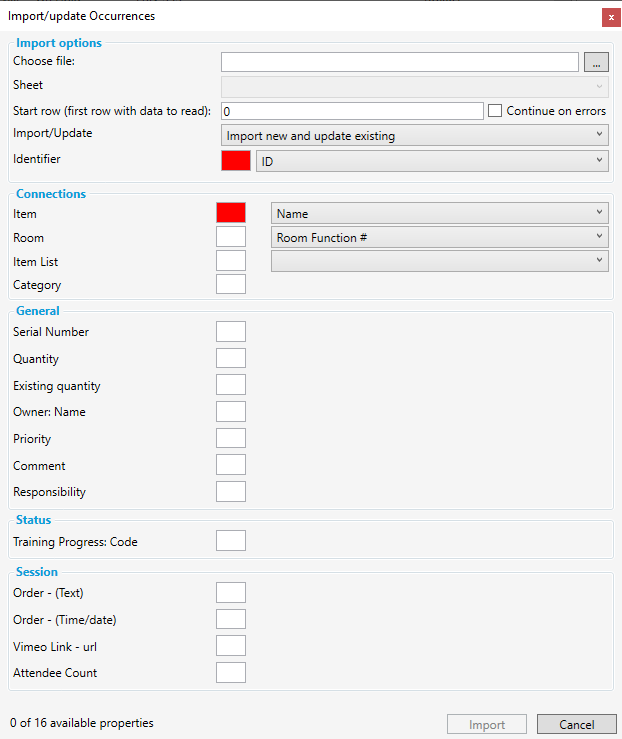Open the Item Name dropdown

pos(440,213)
